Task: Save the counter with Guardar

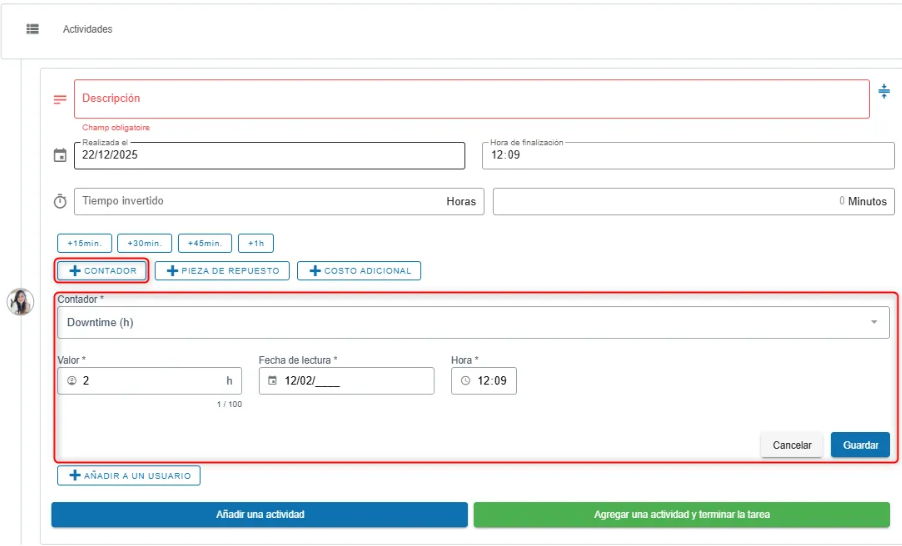Action: pyautogui.click(x=859, y=445)
